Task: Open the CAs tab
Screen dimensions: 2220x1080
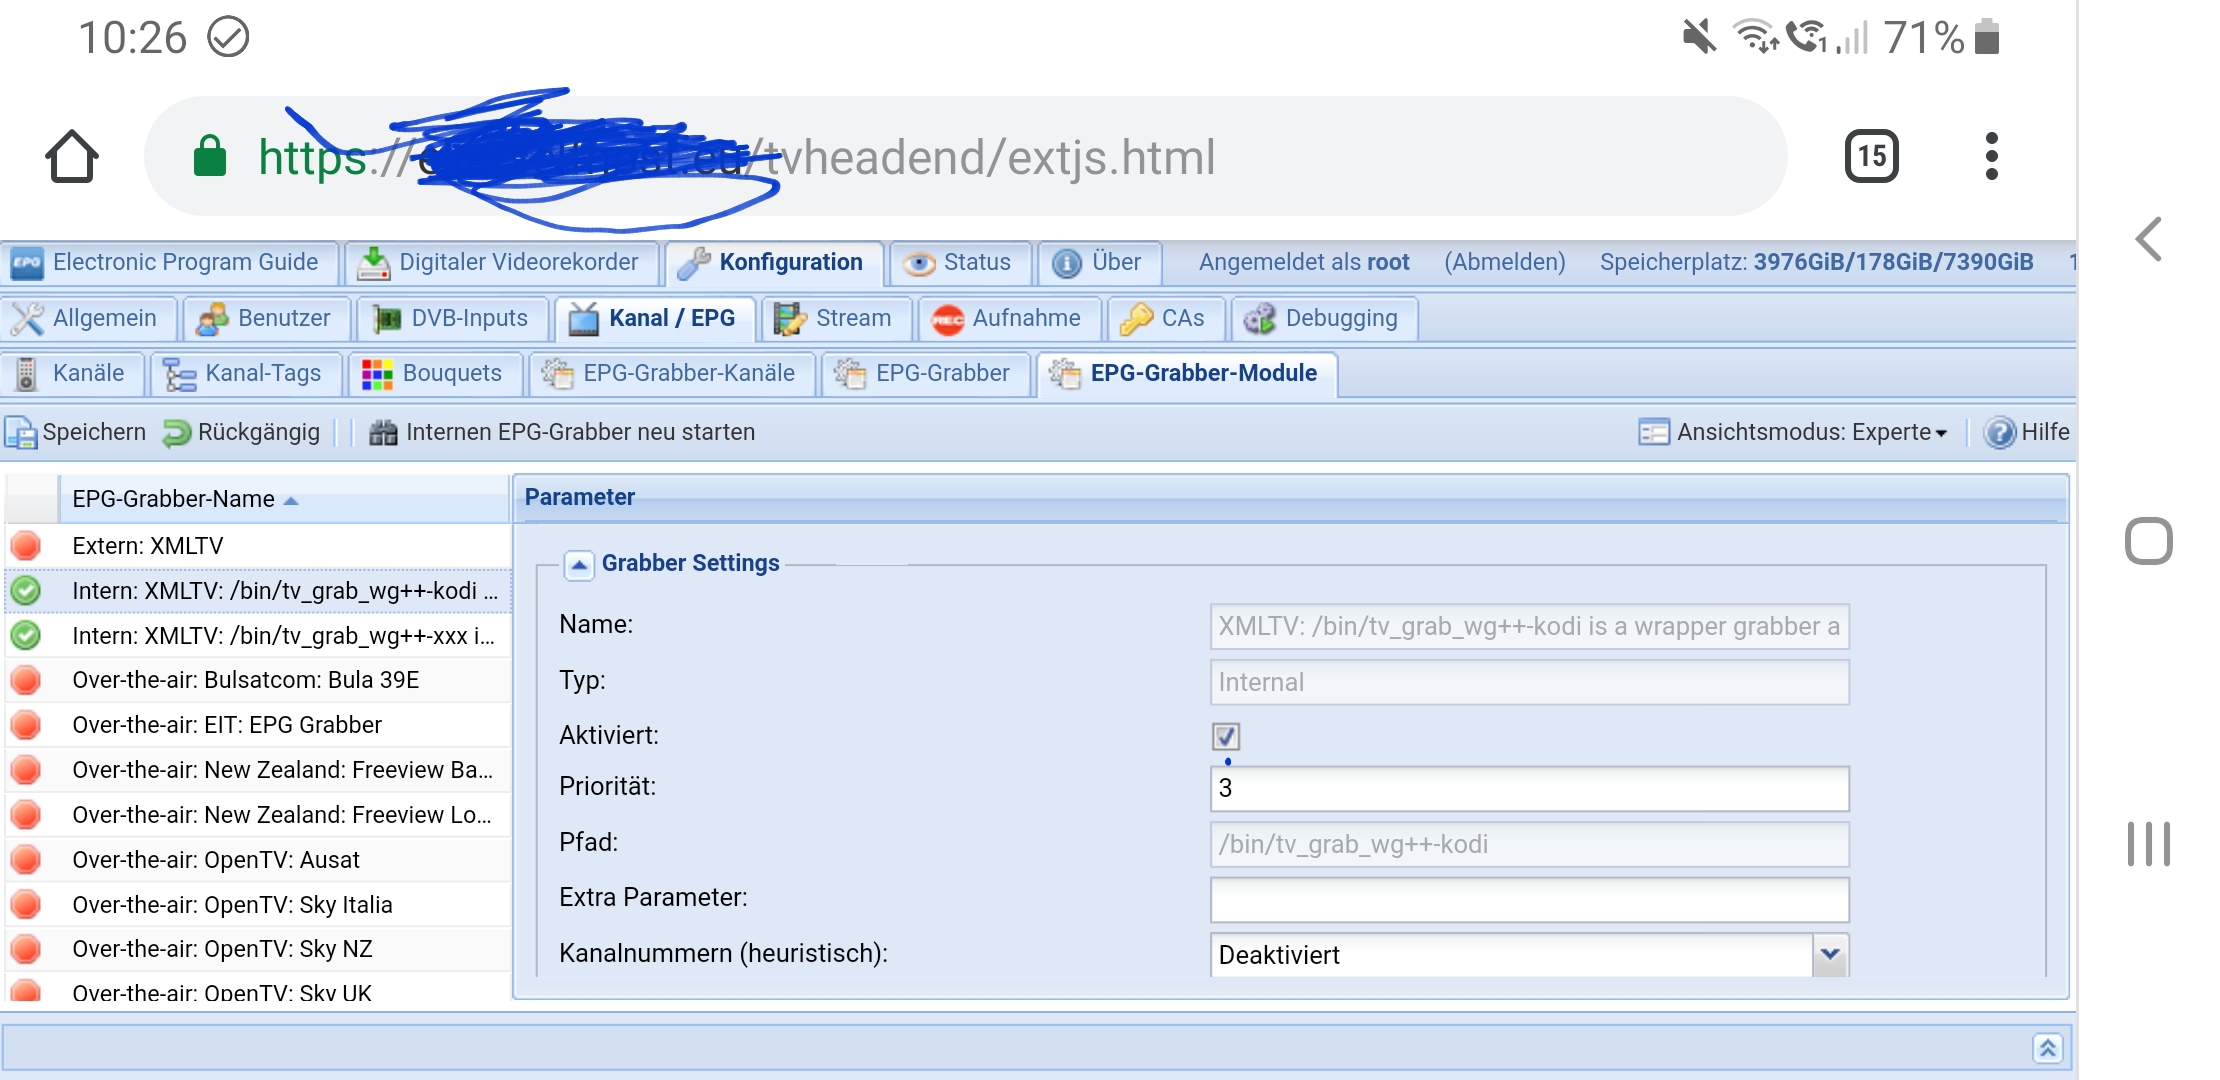Action: [x=1164, y=319]
